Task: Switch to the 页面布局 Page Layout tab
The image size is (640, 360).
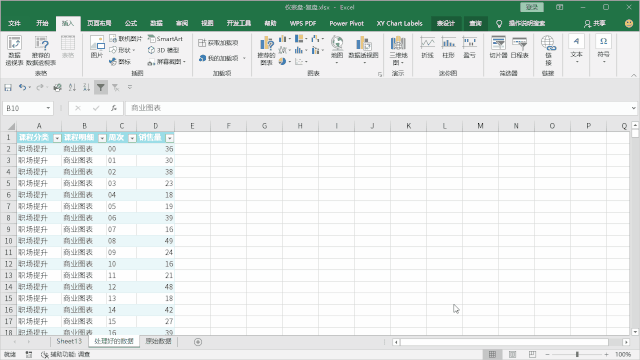Action: tap(99, 23)
